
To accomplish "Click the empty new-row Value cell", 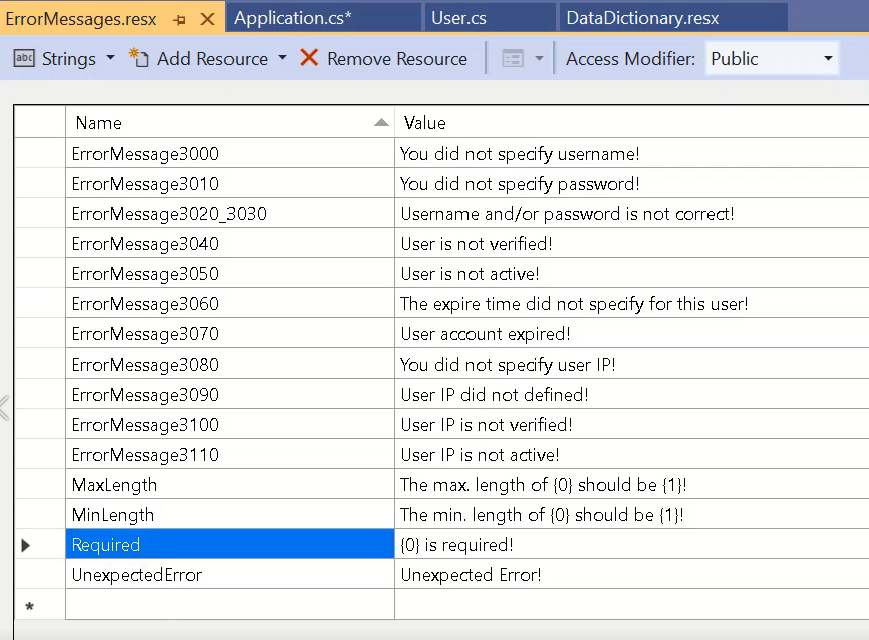I will click(632, 605).
